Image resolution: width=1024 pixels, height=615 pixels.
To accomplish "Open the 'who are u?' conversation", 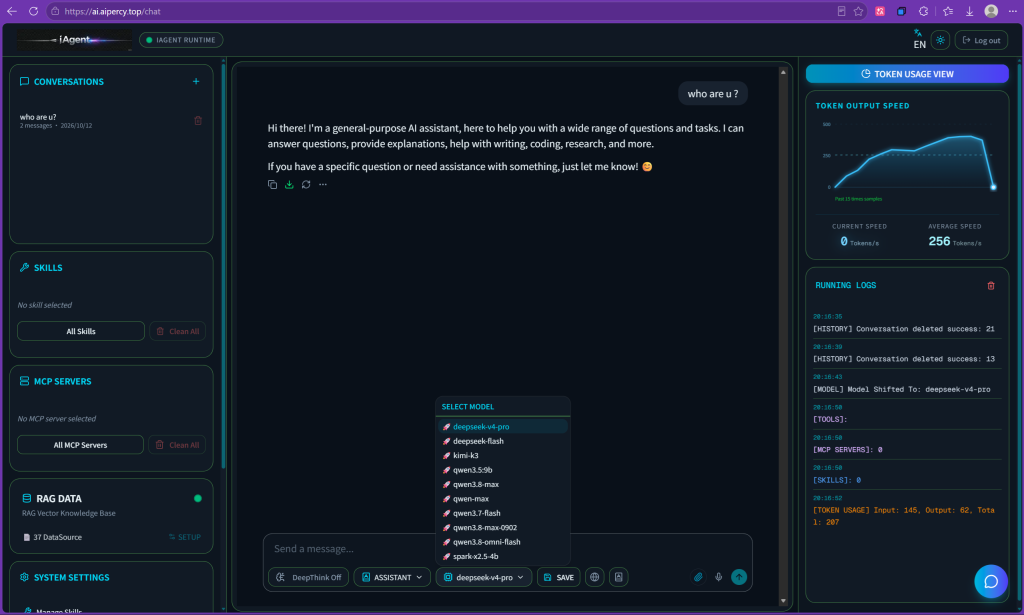I will (x=104, y=121).
